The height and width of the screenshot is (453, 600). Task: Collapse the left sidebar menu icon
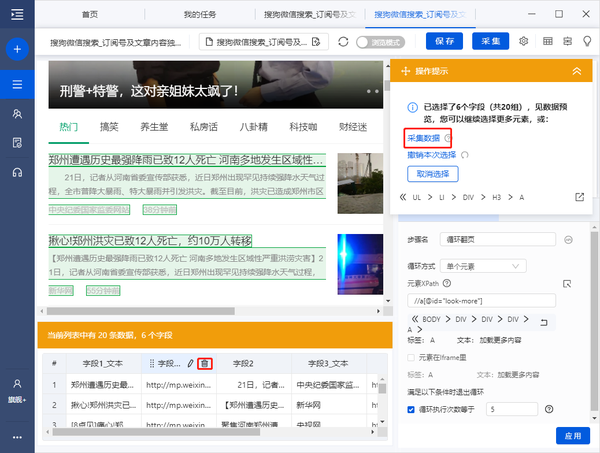17,15
